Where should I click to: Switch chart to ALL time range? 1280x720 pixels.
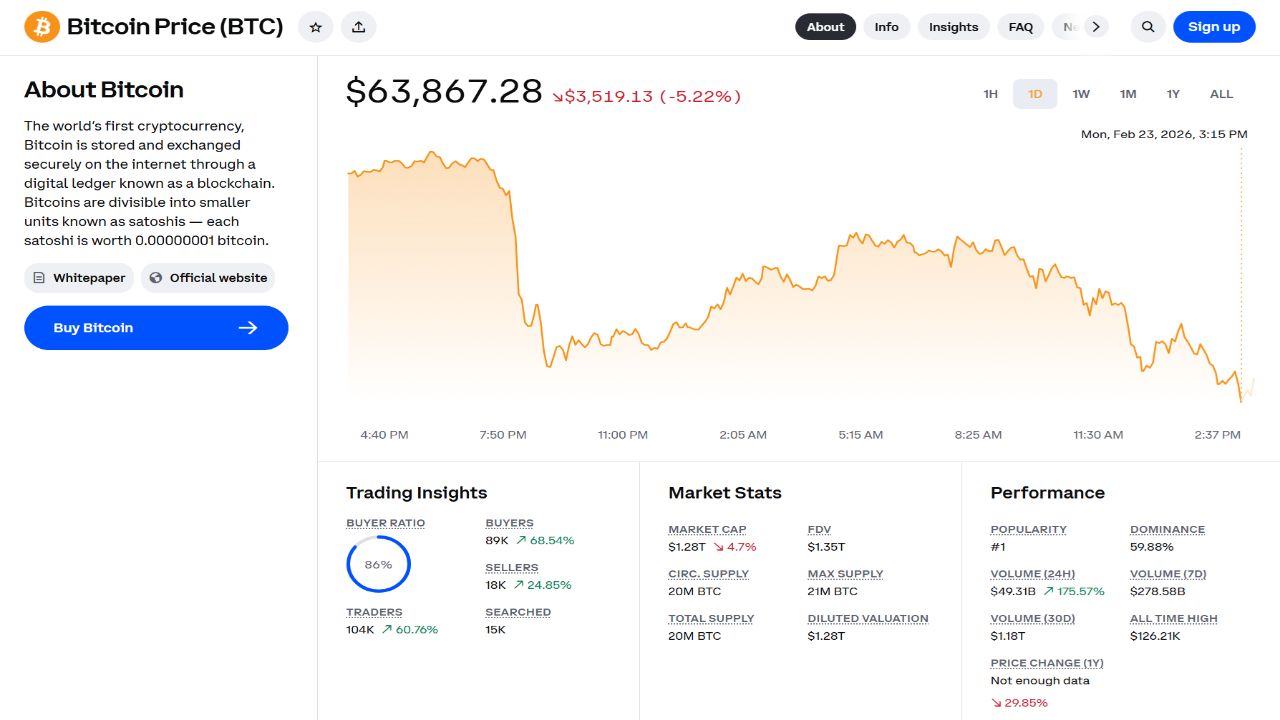pos(1221,94)
